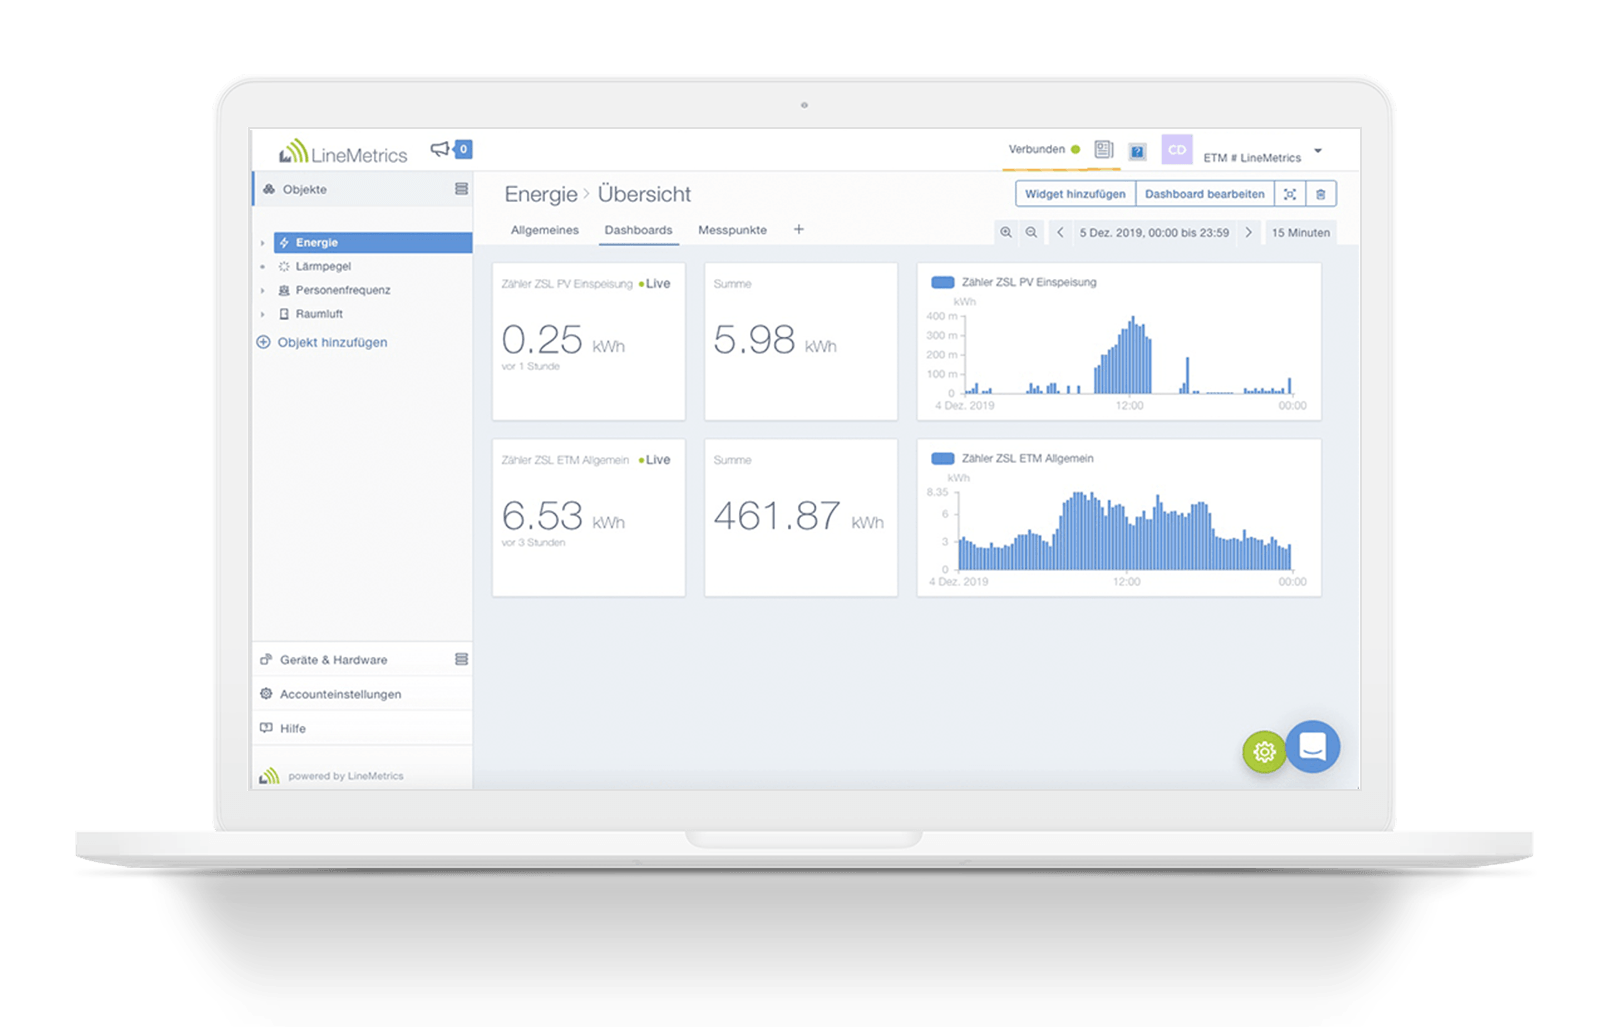Toggle the Zähler ZSL PV Einspeisung series legend

[942, 282]
